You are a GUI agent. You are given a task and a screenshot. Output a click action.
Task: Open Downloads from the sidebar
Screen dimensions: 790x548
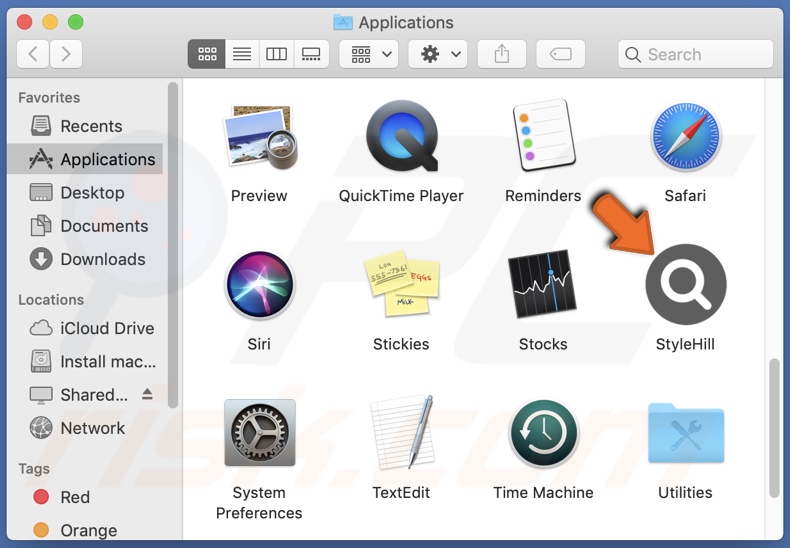[x=86, y=259]
